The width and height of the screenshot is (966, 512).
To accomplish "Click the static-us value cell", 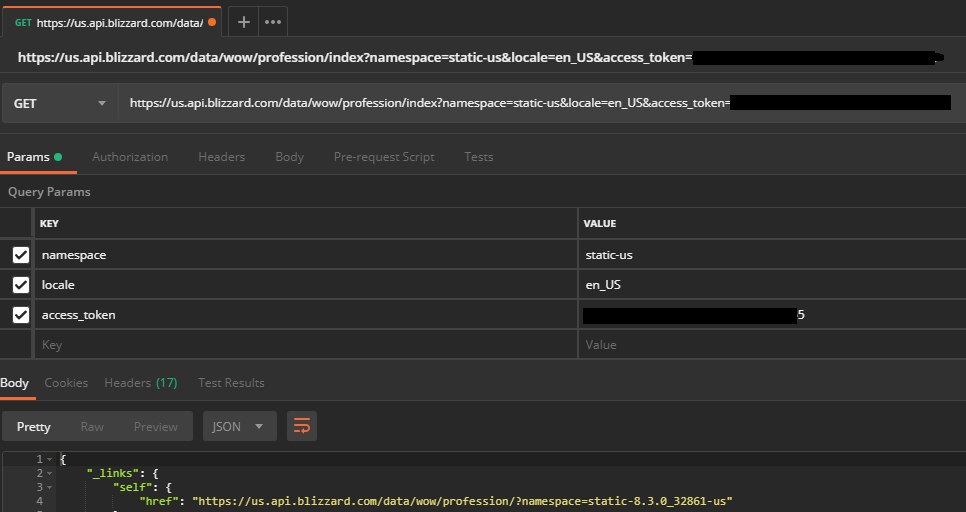I will click(772, 255).
